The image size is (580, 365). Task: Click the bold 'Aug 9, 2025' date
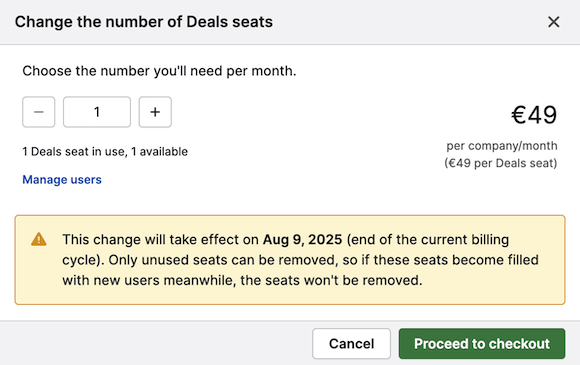tap(302, 240)
